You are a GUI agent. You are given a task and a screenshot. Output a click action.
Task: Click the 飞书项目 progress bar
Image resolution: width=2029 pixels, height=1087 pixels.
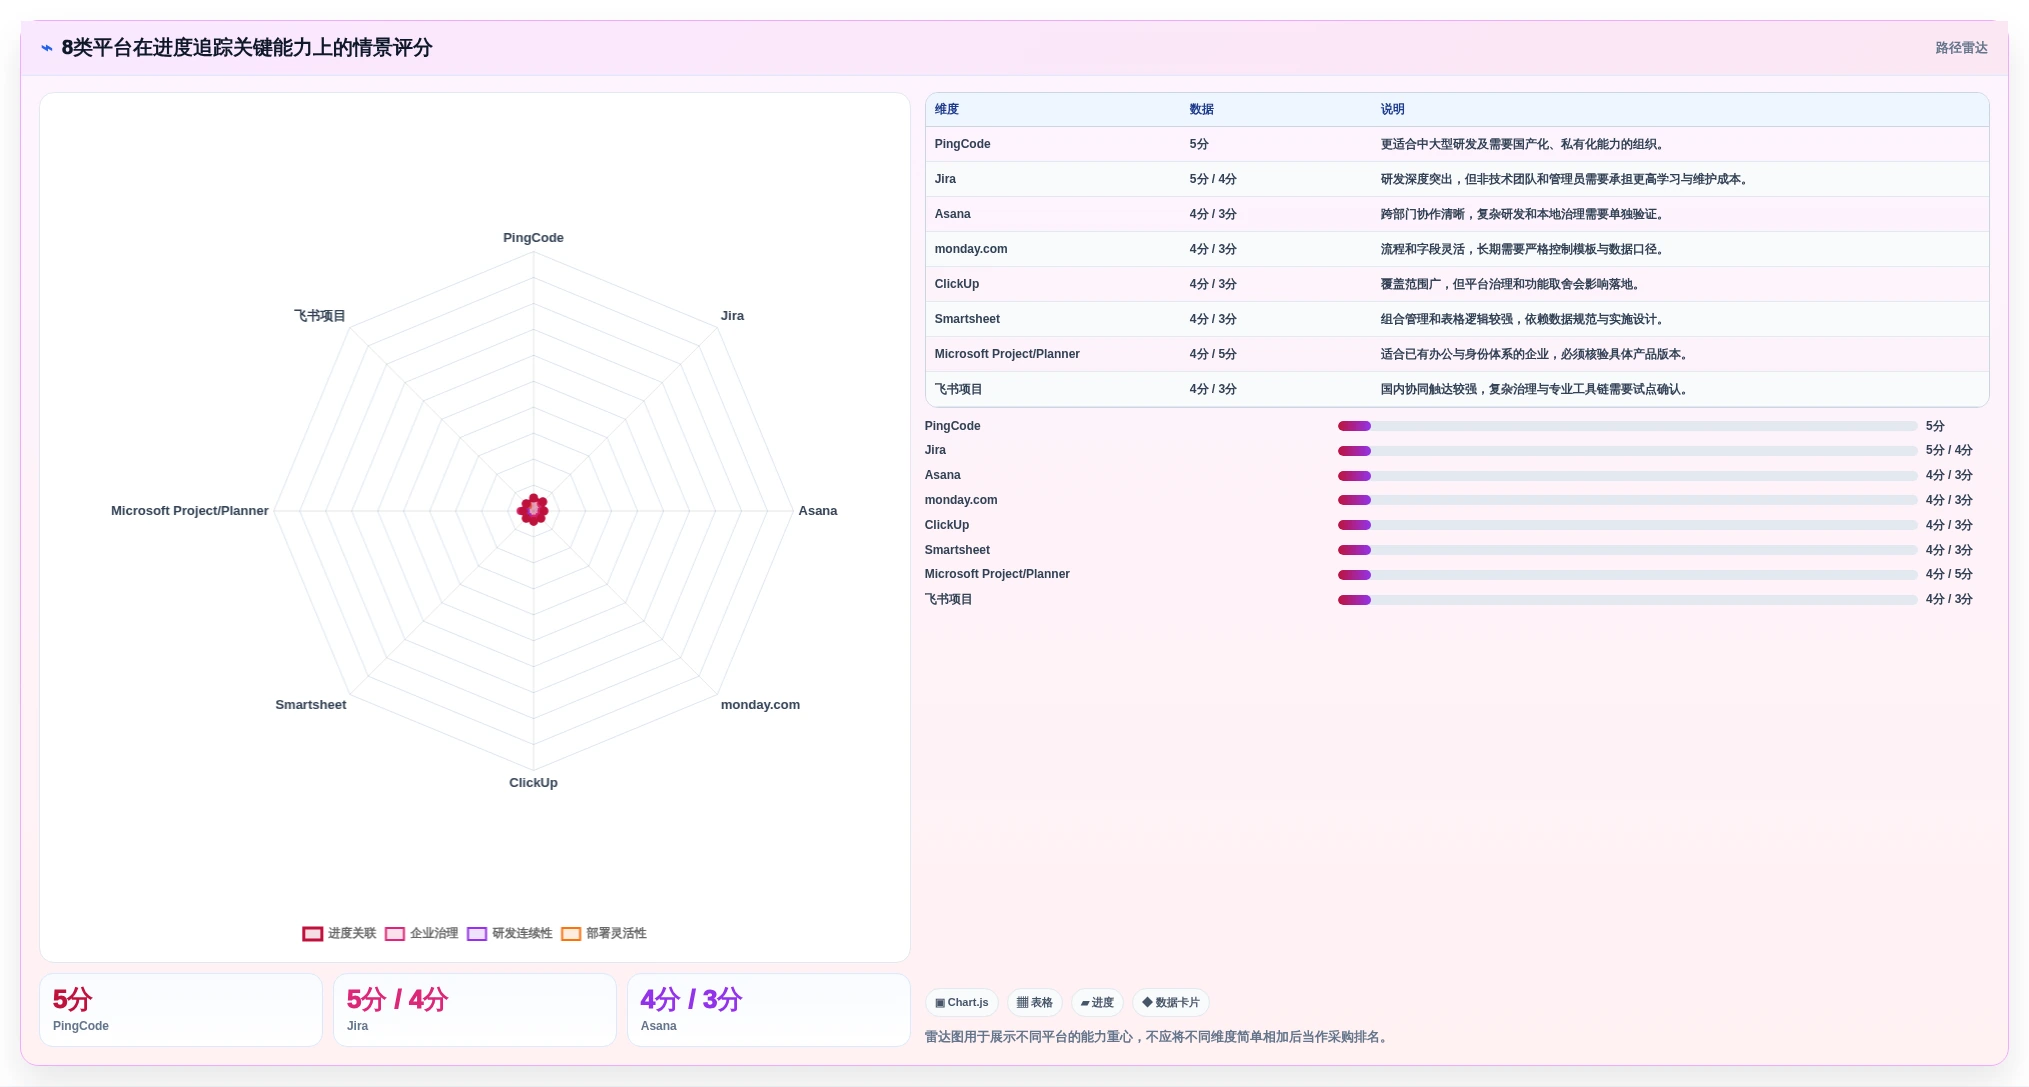tap(1627, 600)
